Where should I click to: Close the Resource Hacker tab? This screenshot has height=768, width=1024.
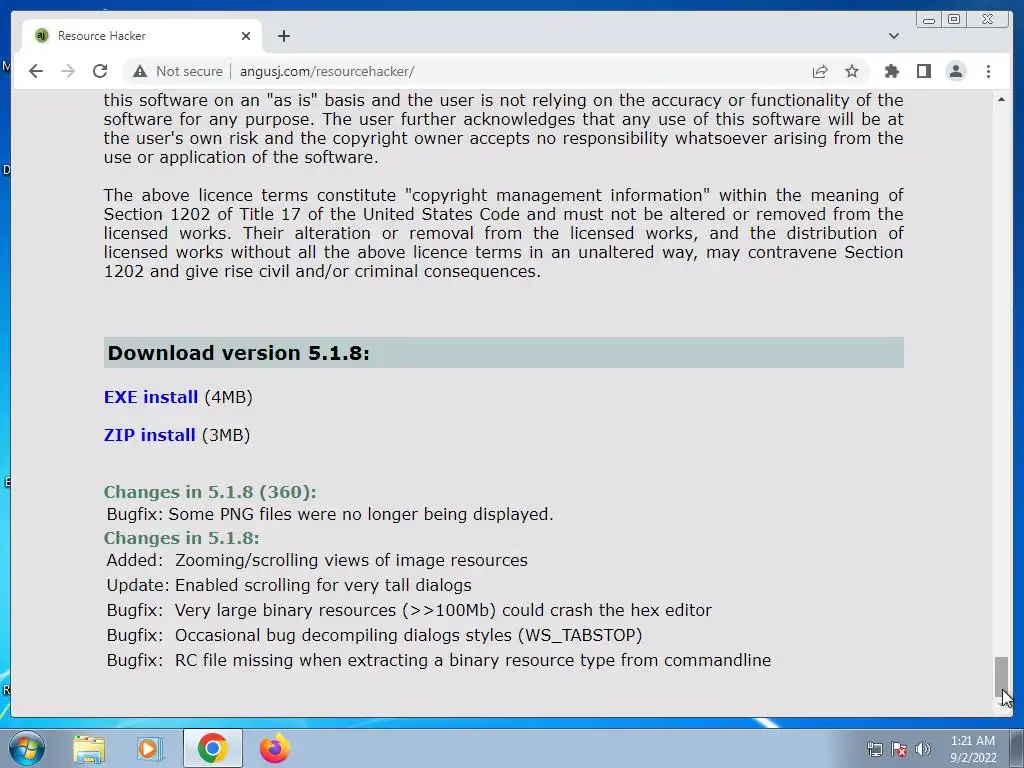pos(246,36)
